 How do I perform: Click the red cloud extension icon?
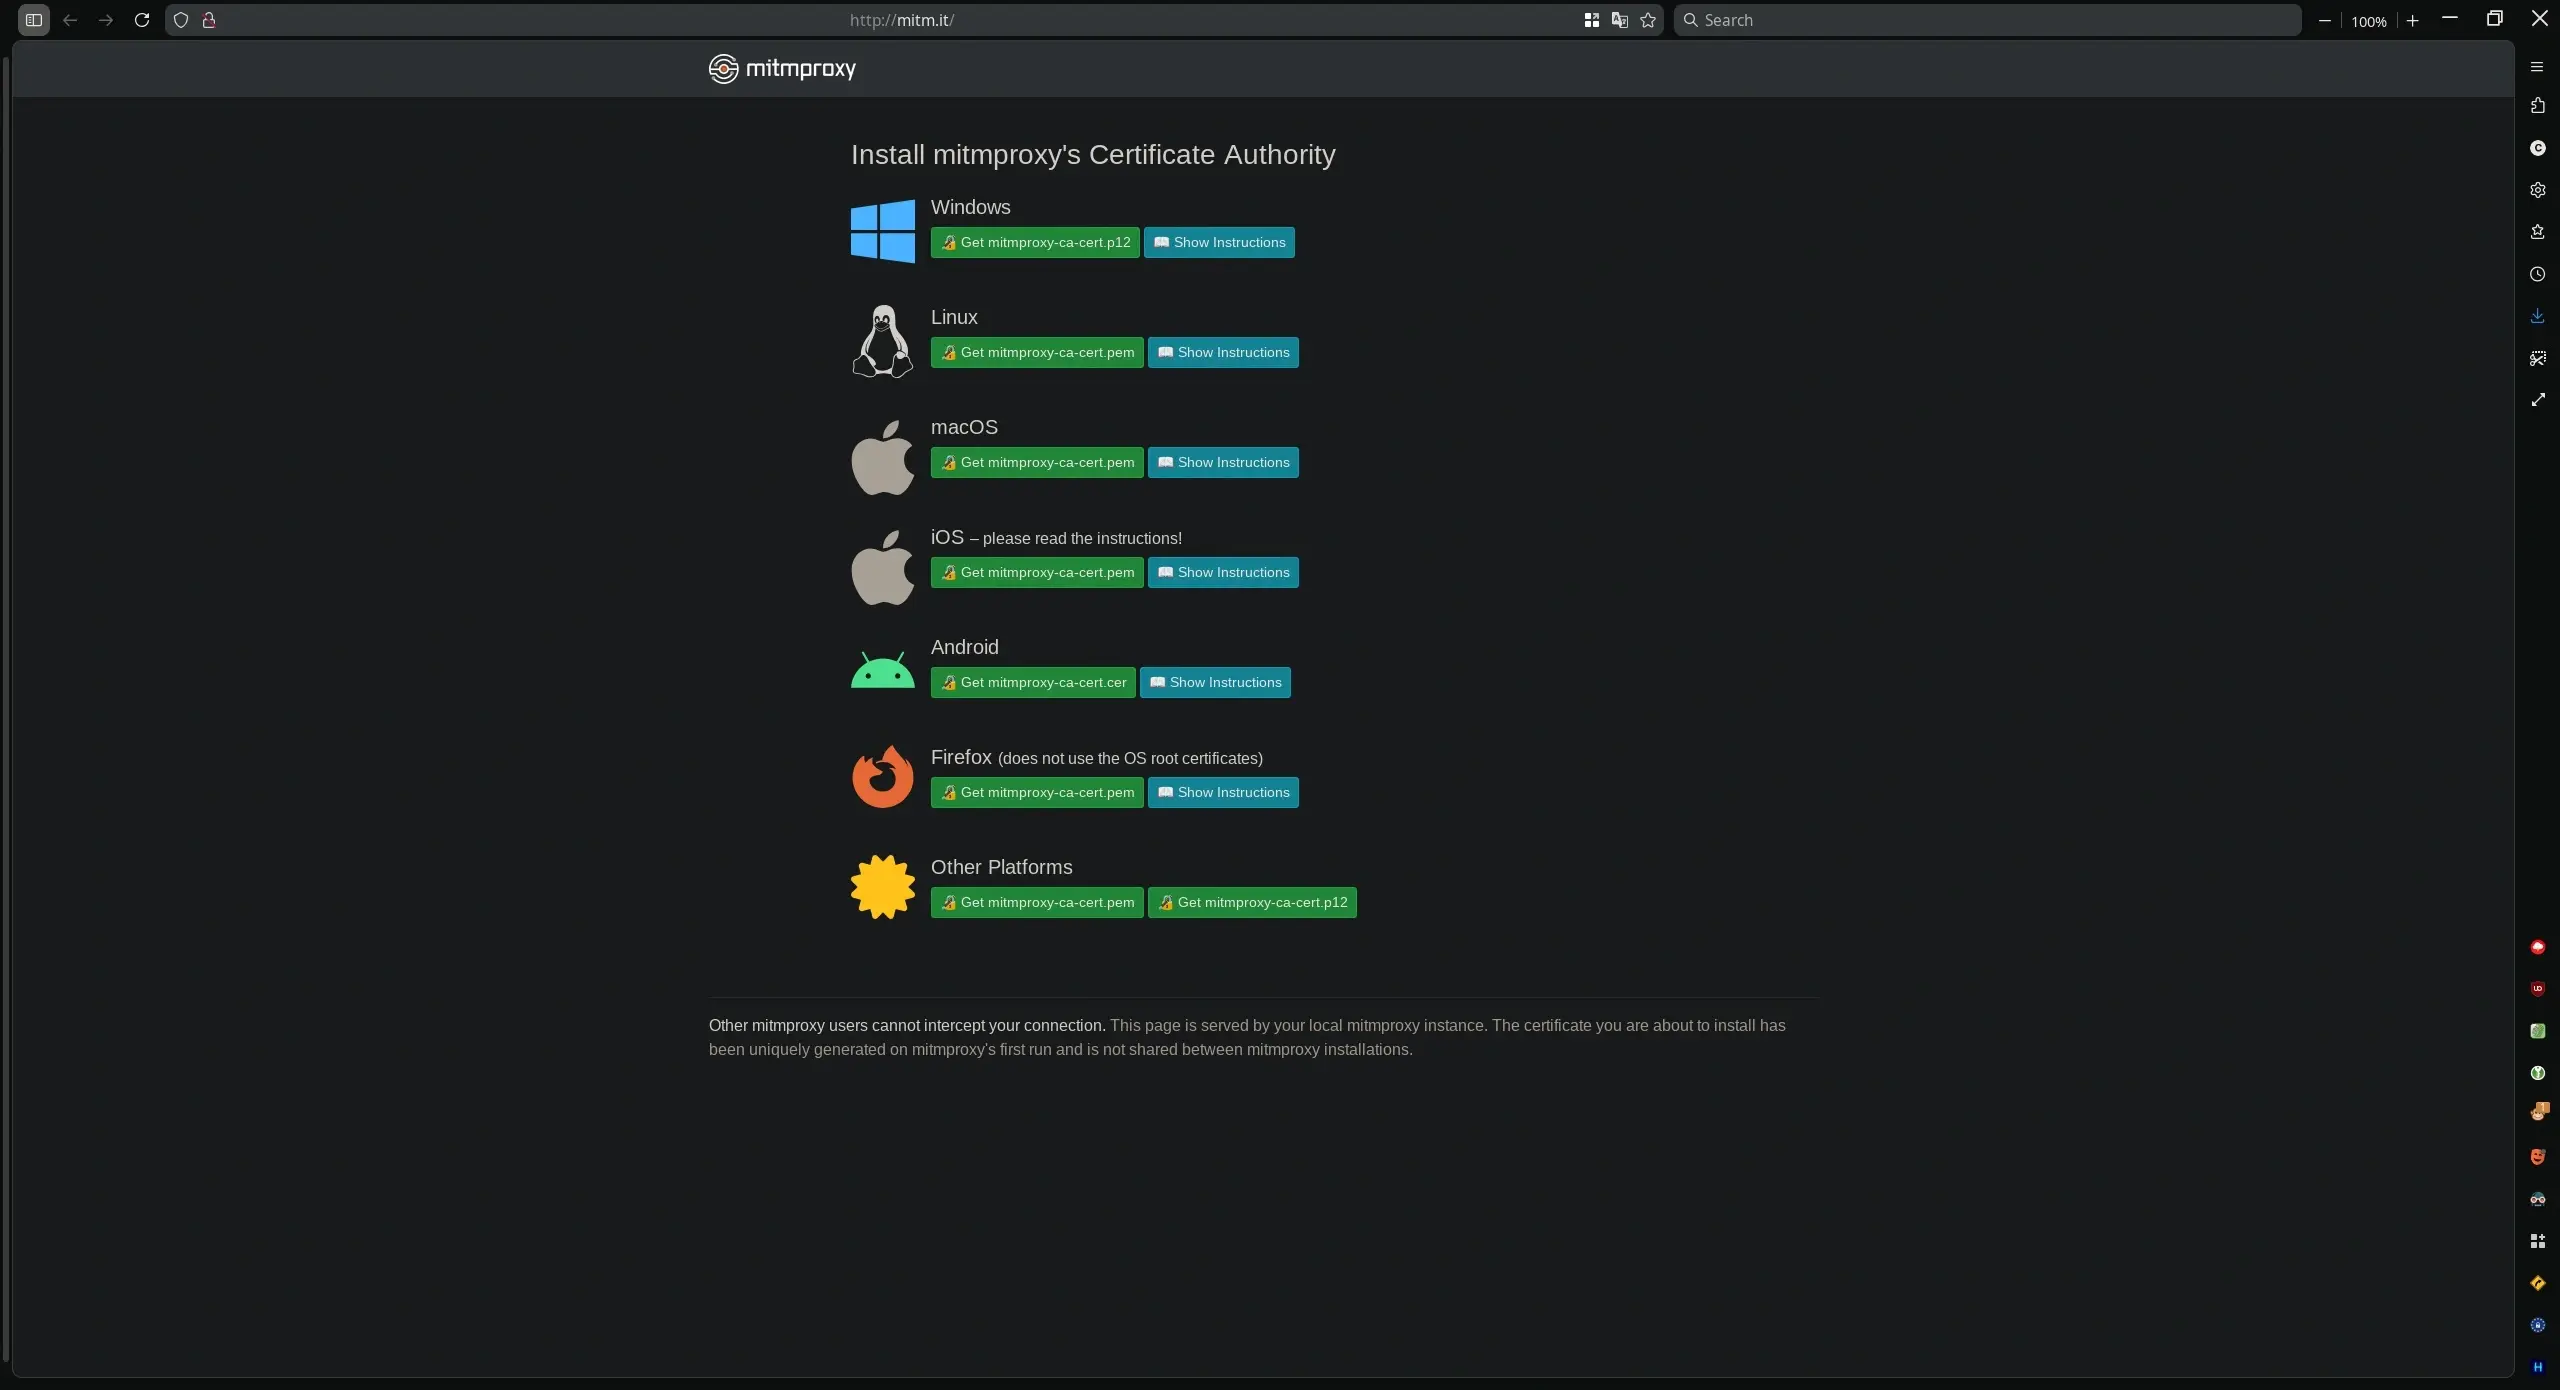2537,947
